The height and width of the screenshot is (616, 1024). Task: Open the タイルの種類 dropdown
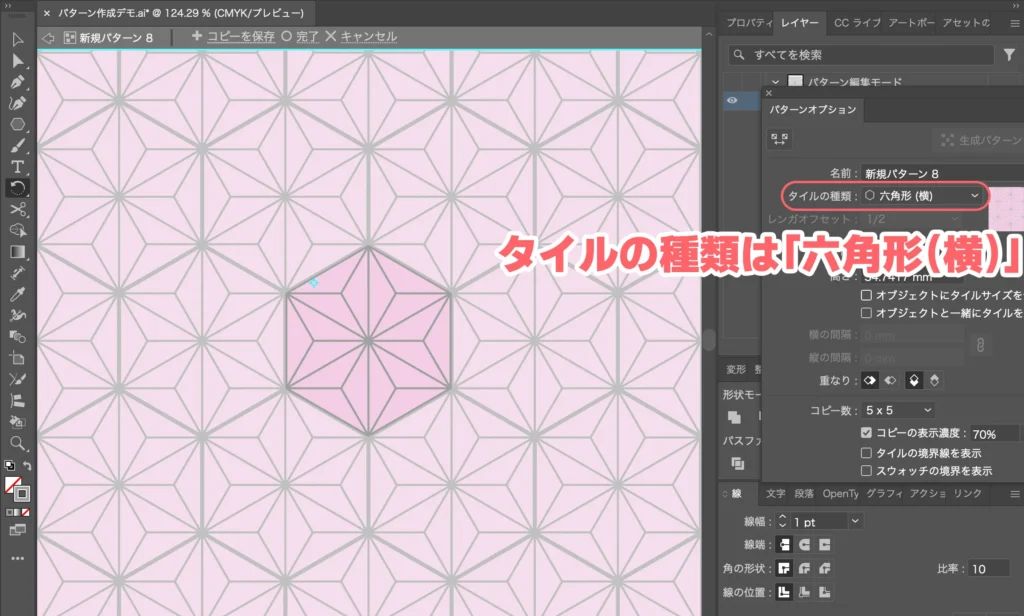(920, 196)
